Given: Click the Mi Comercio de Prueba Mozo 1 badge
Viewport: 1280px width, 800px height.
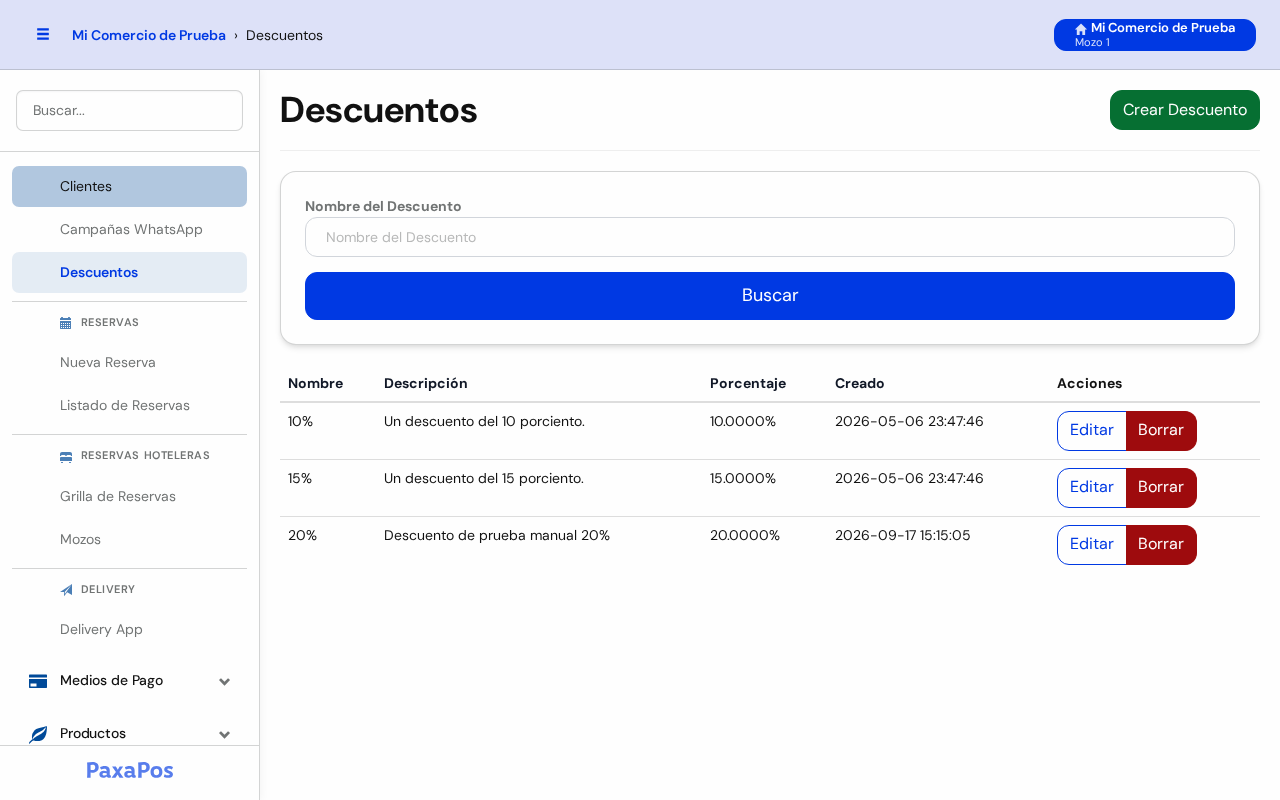Looking at the screenshot, I should [x=1155, y=35].
